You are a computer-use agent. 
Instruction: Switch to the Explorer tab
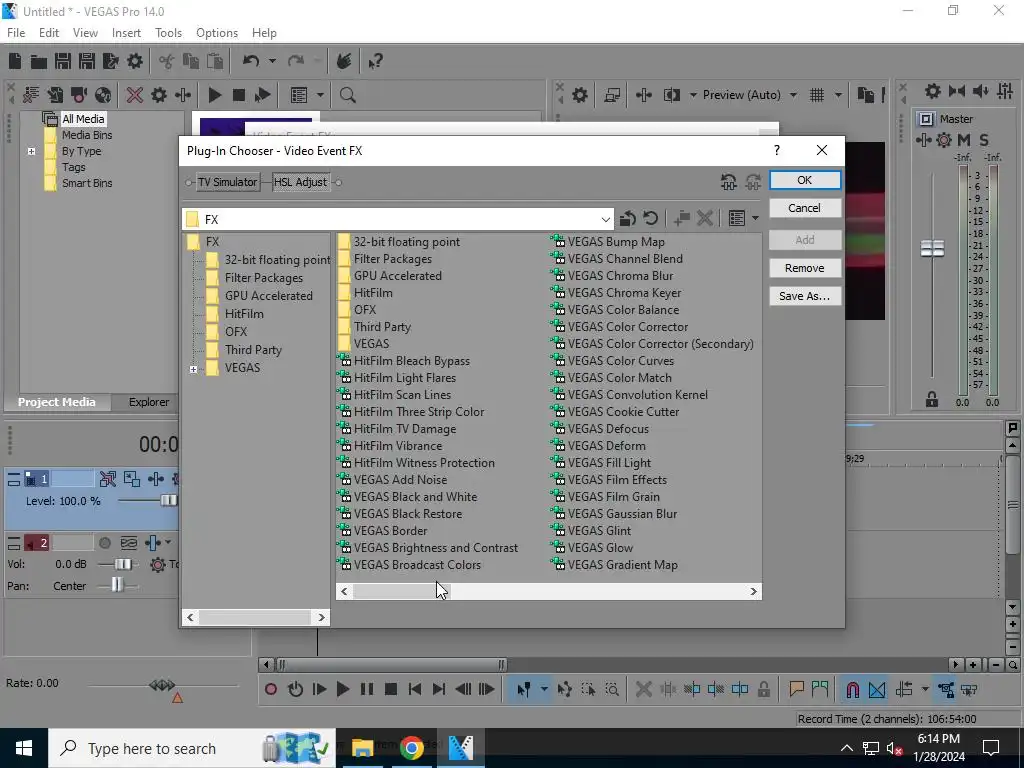pyautogui.click(x=149, y=402)
